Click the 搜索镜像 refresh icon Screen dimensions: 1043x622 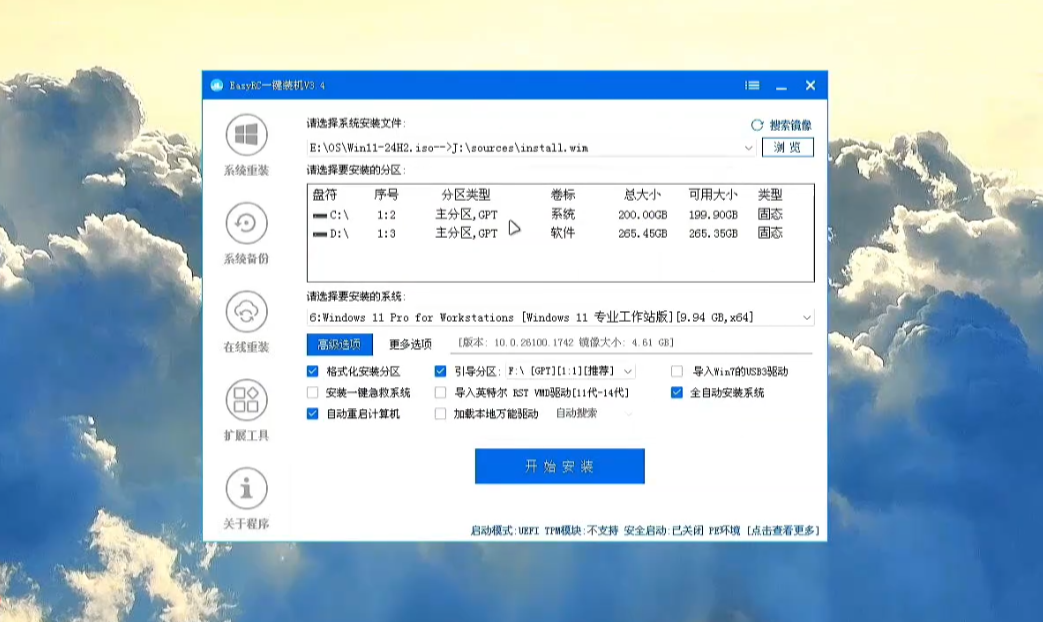[x=757, y=125]
